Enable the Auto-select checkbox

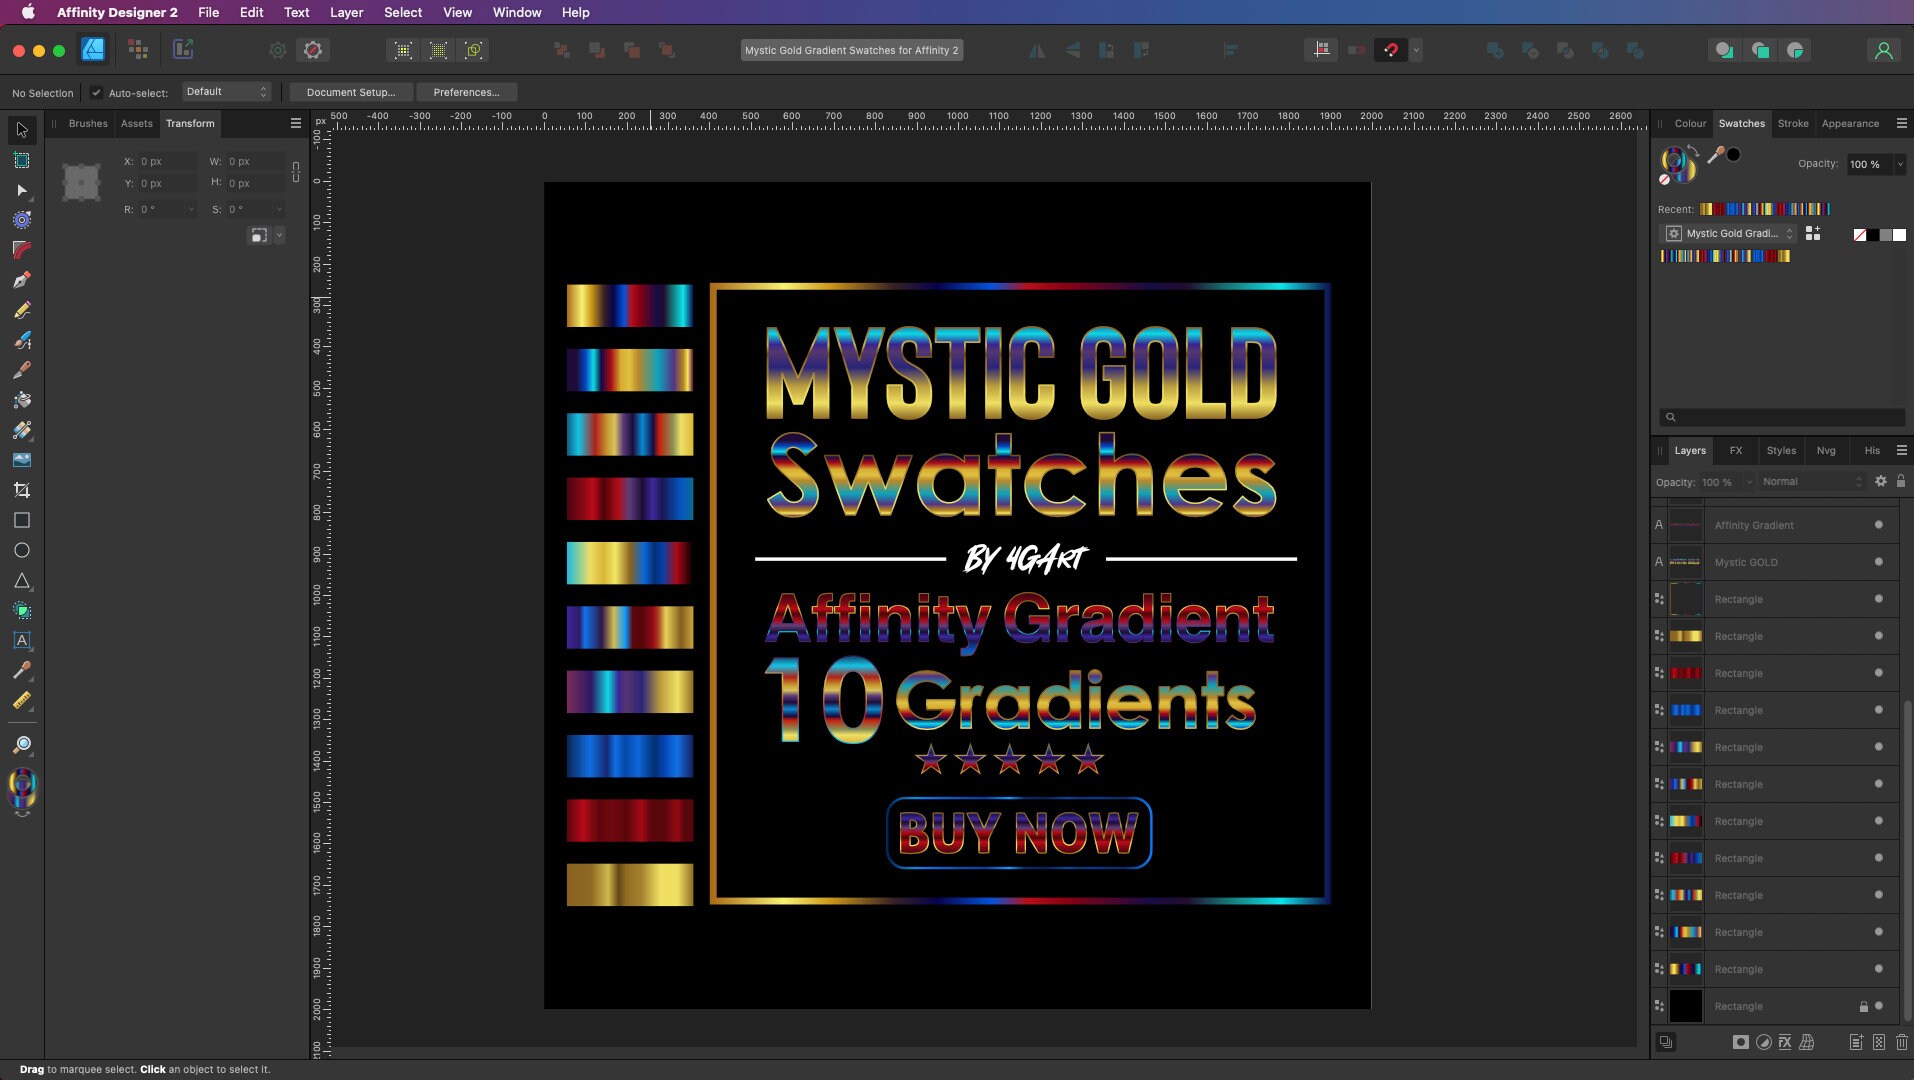(x=96, y=93)
